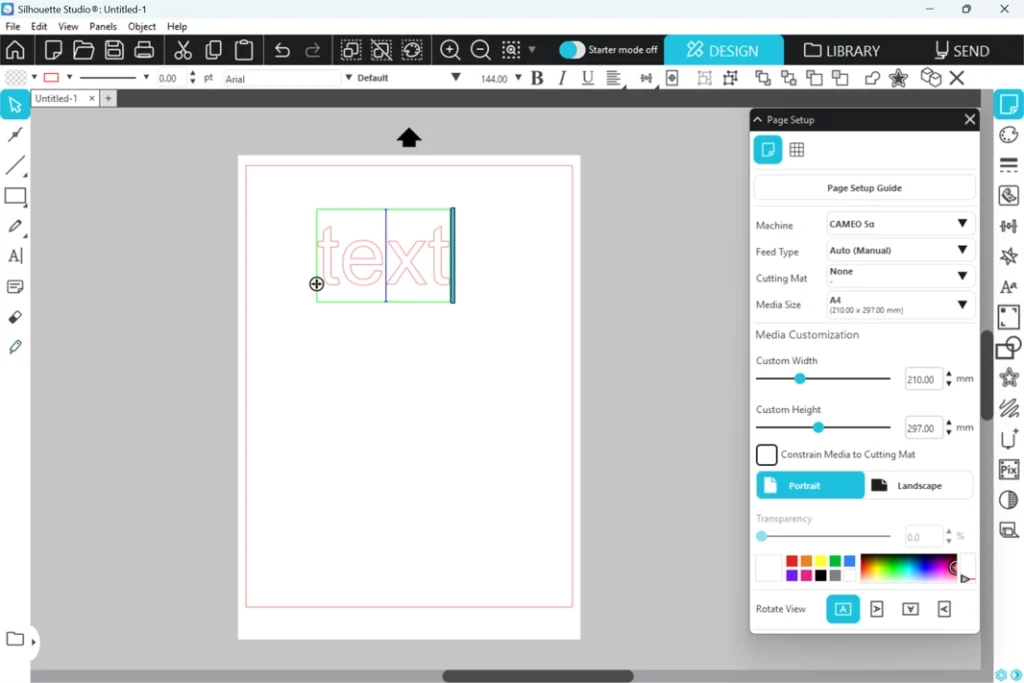This screenshot has height=683, width=1024.
Task: Open the Machine dropdown showing CAMEO 5α
Action: (x=898, y=224)
